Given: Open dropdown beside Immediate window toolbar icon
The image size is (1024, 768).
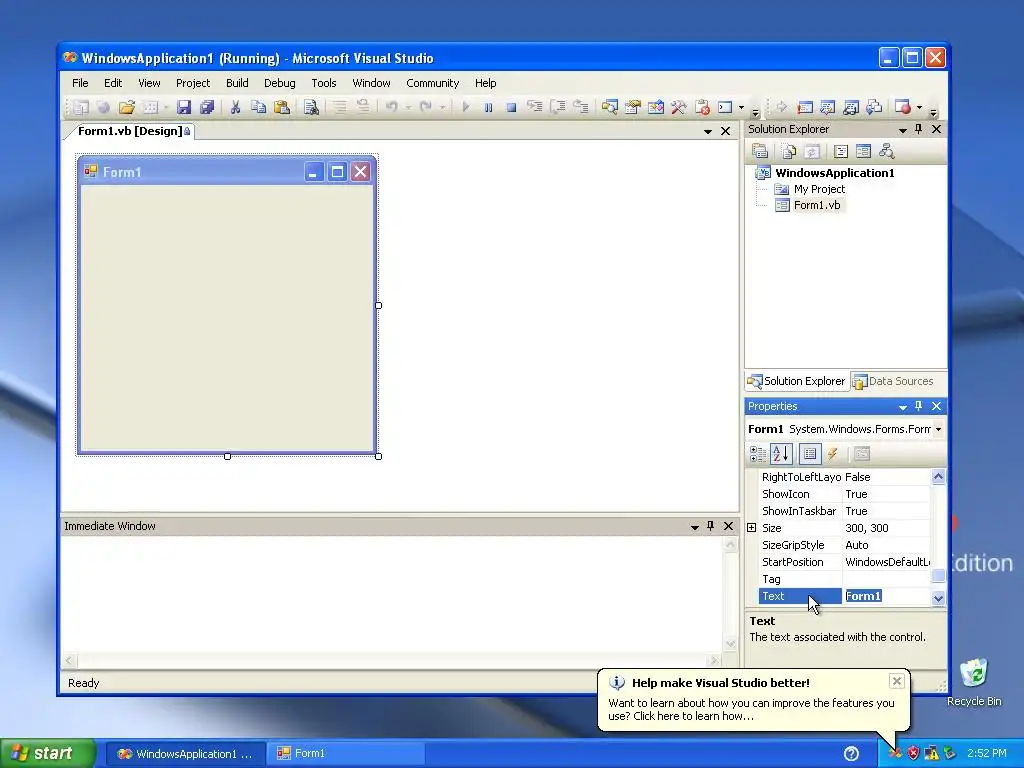Looking at the screenshot, I should tap(741, 107).
